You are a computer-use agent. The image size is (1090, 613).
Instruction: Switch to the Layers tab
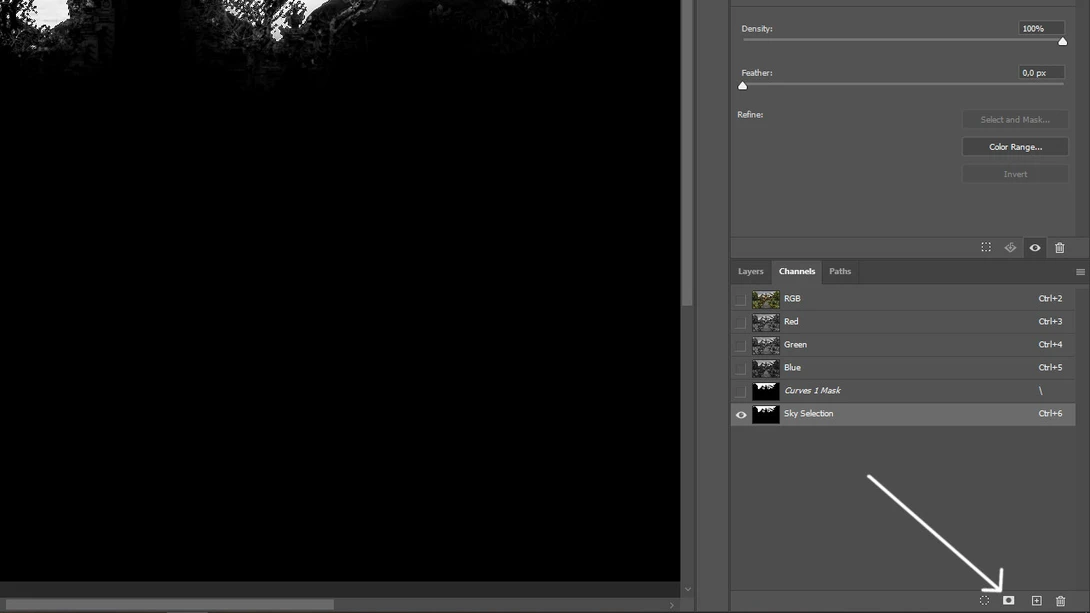pyautogui.click(x=751, y=271)
